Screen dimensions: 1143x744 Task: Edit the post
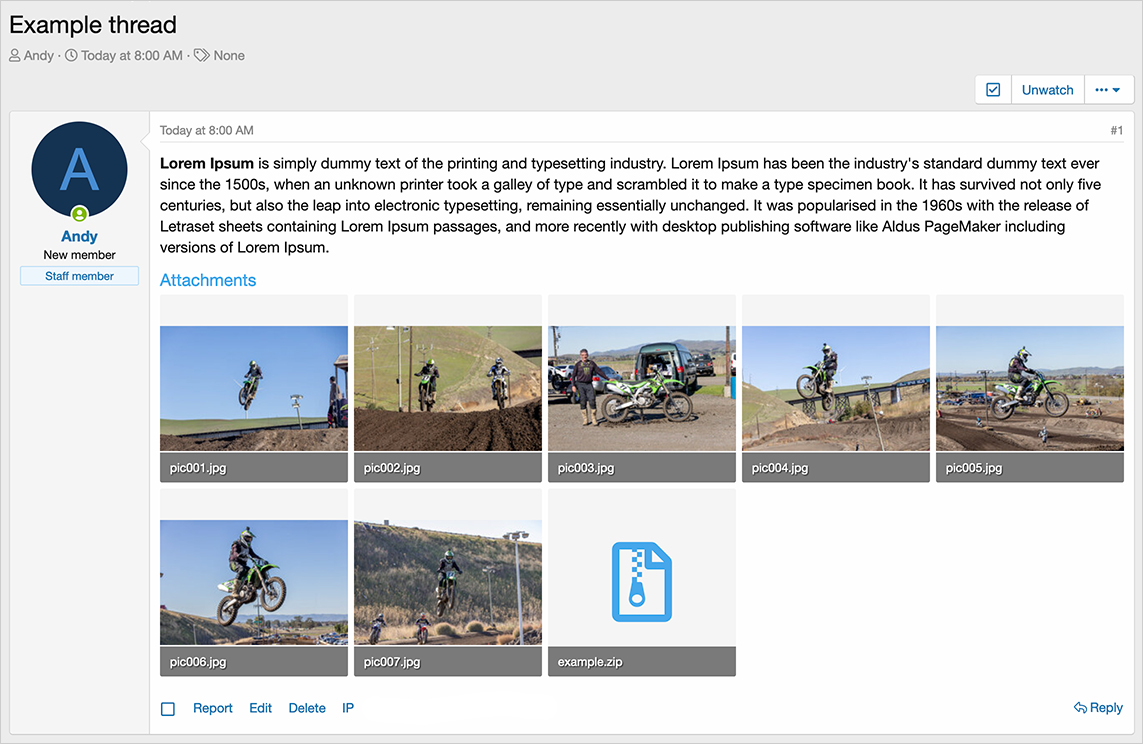(260, 708)
